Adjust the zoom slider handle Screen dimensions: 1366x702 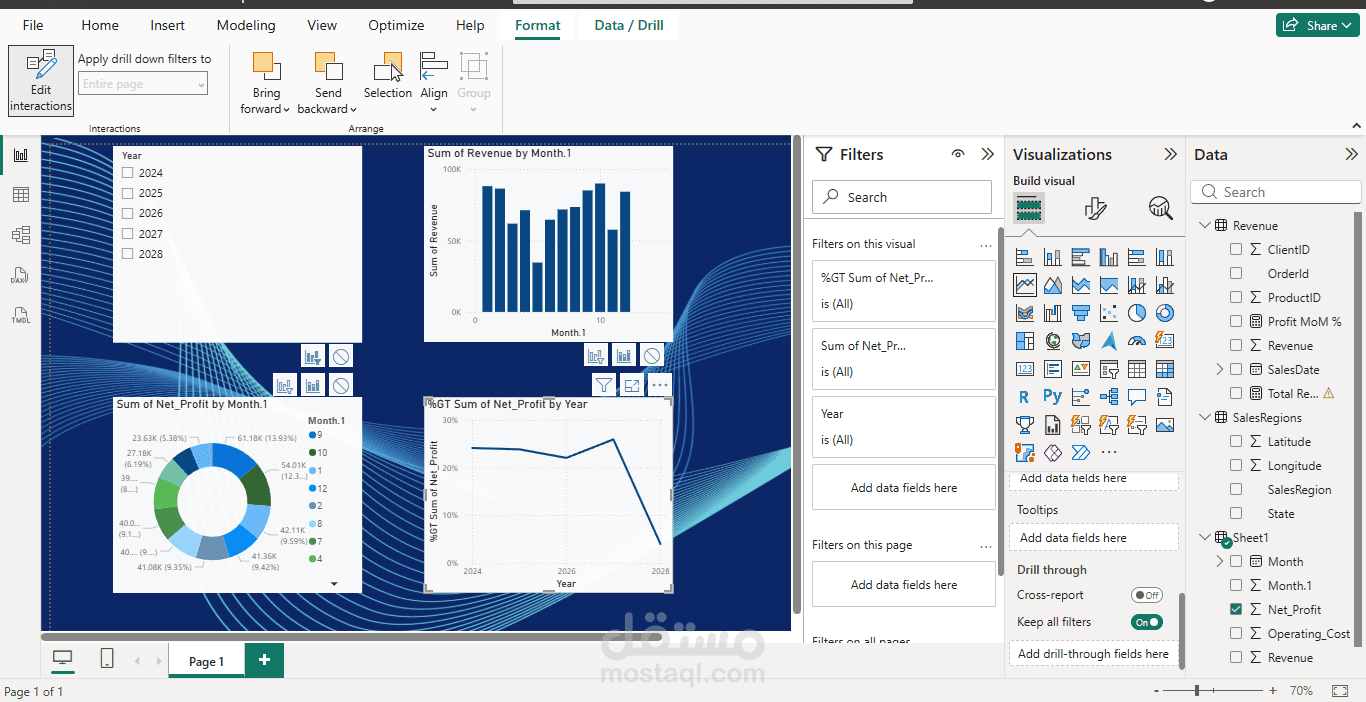(x=1197, y=691)
